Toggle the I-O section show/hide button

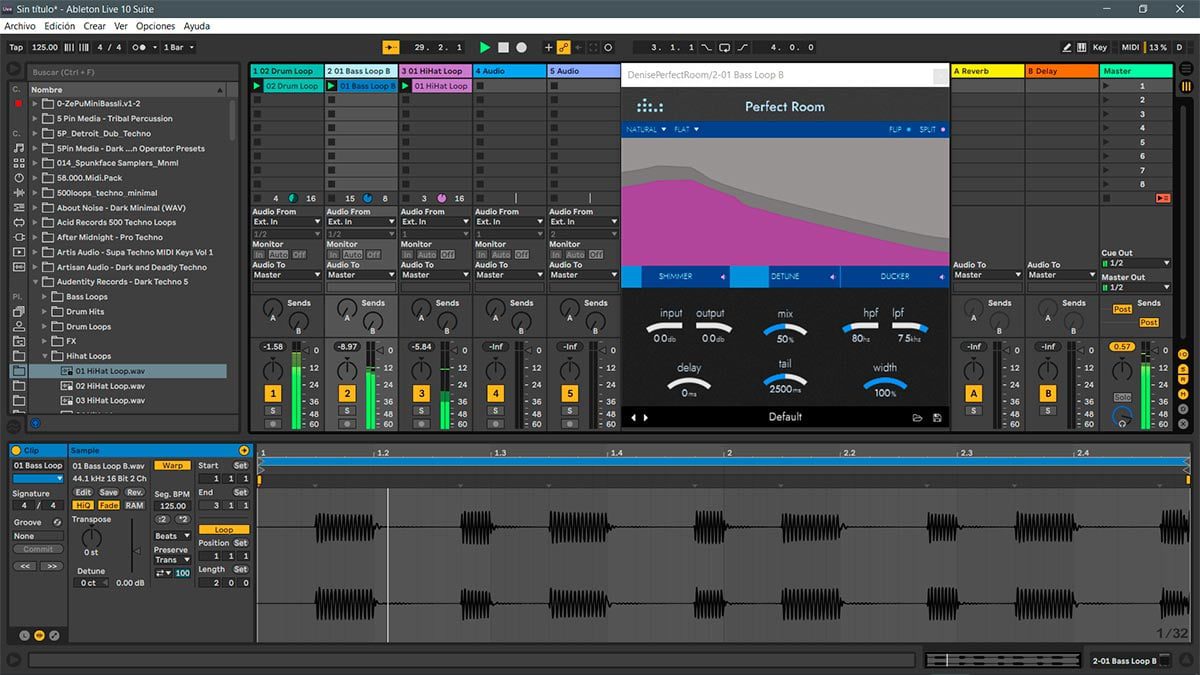1183,354
